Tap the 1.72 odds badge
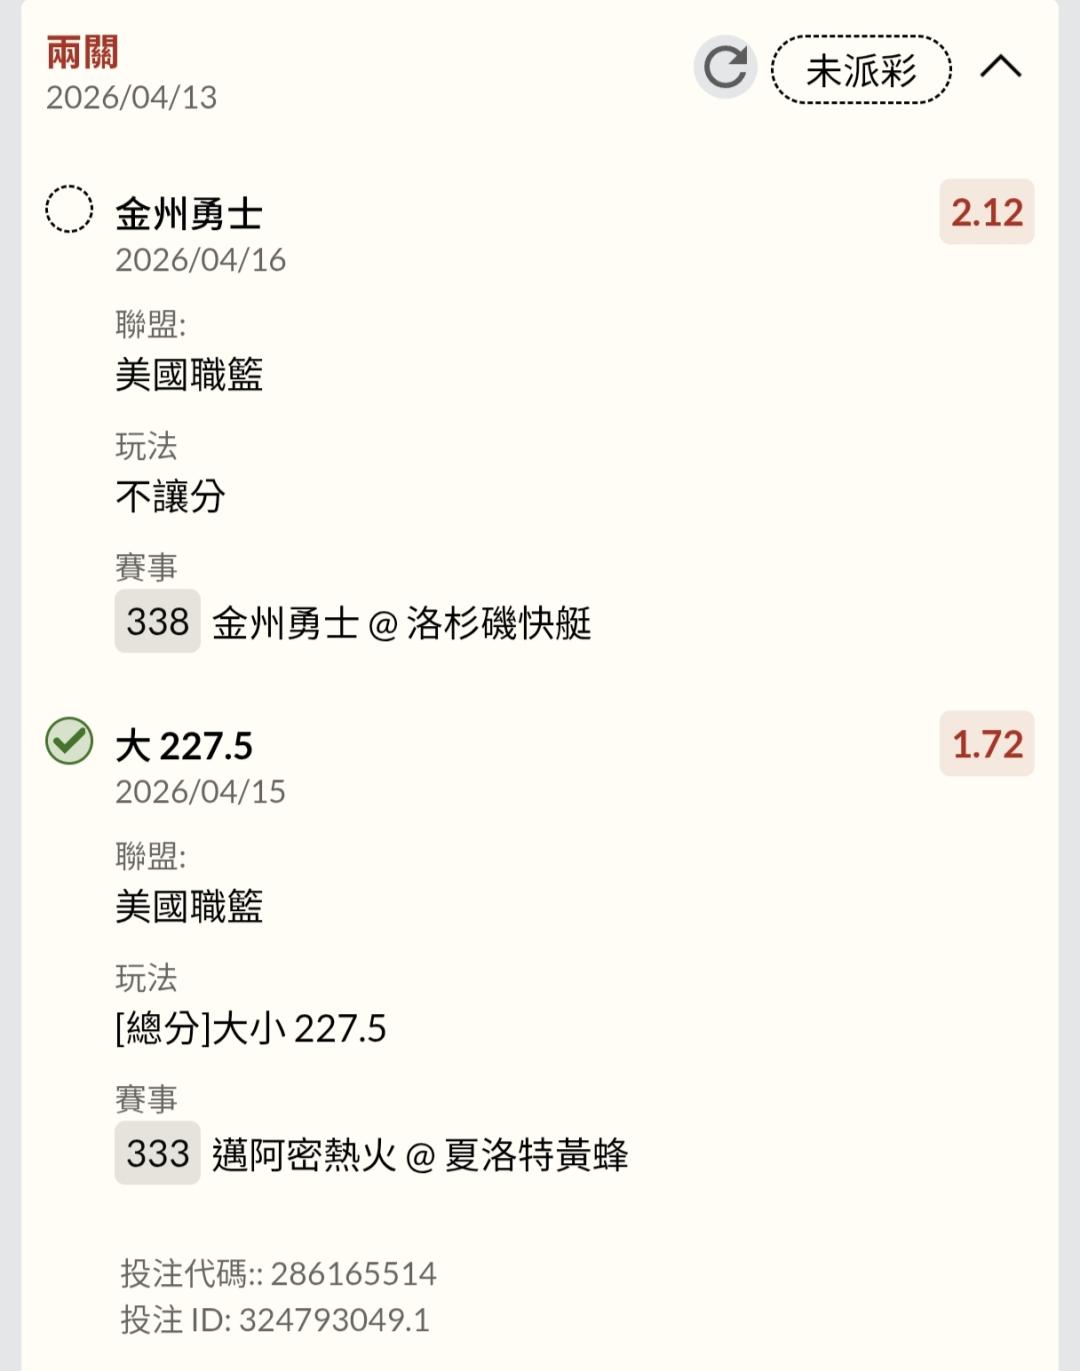Image resolution: width=1080 pixels, height=1371 pixels. pos(986,744)
